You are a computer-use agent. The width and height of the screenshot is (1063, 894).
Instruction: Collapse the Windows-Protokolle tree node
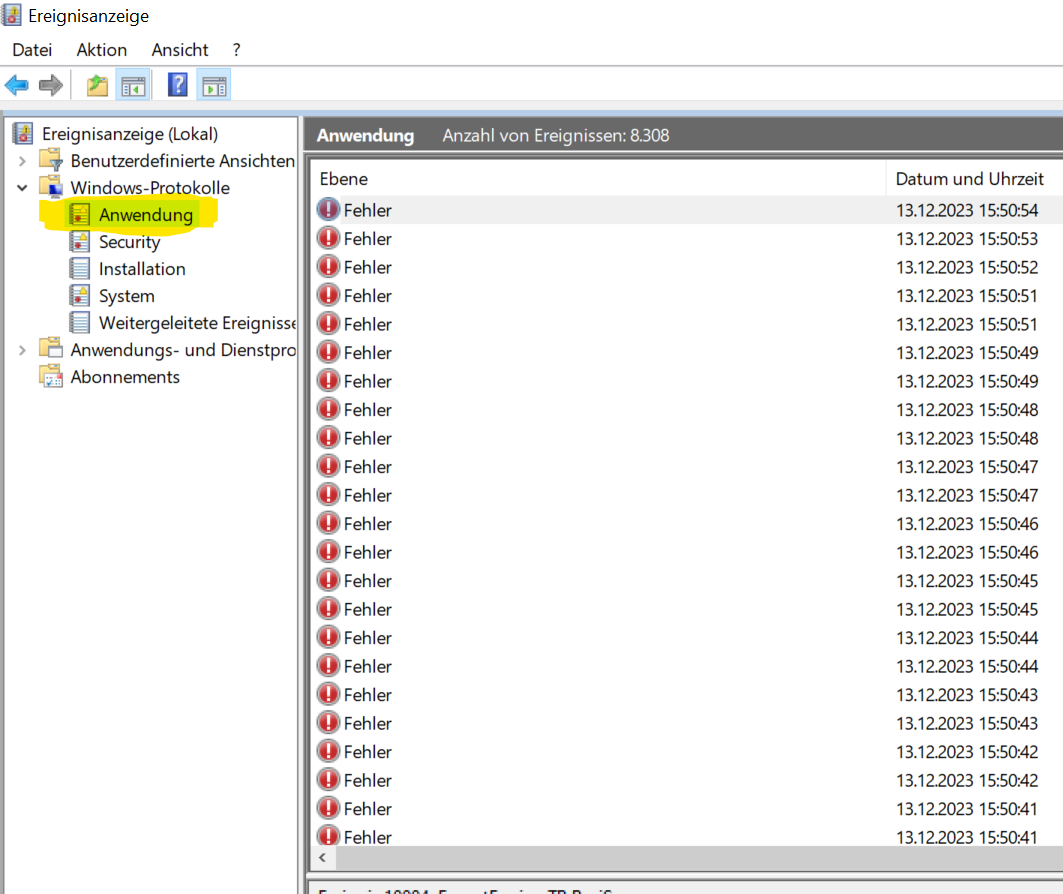click(x=22, y=188)
